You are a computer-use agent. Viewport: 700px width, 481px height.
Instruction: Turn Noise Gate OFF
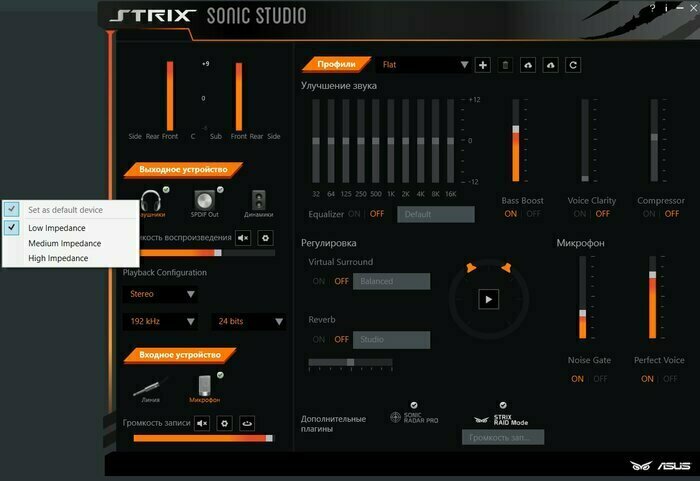600,379
